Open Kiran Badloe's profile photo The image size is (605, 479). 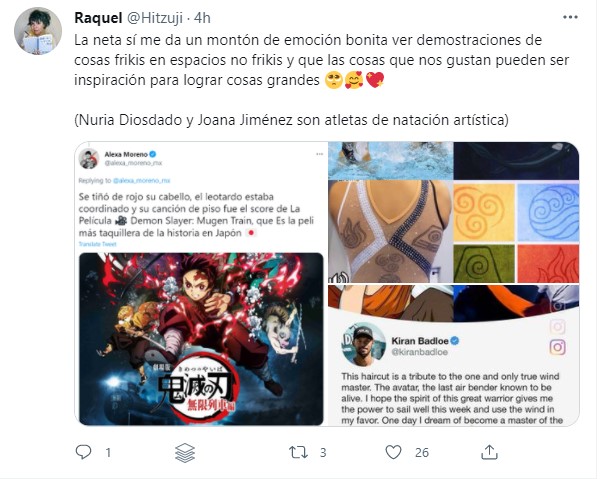click(363, 345)
